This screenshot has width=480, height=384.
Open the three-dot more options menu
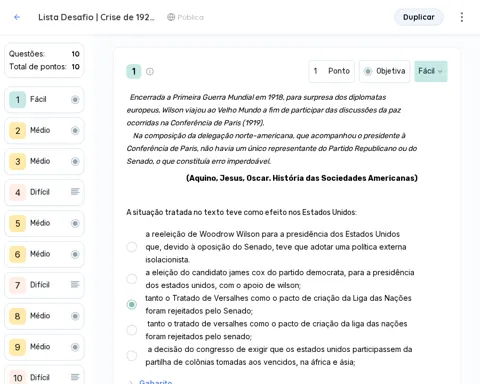(x=462, y=17)
